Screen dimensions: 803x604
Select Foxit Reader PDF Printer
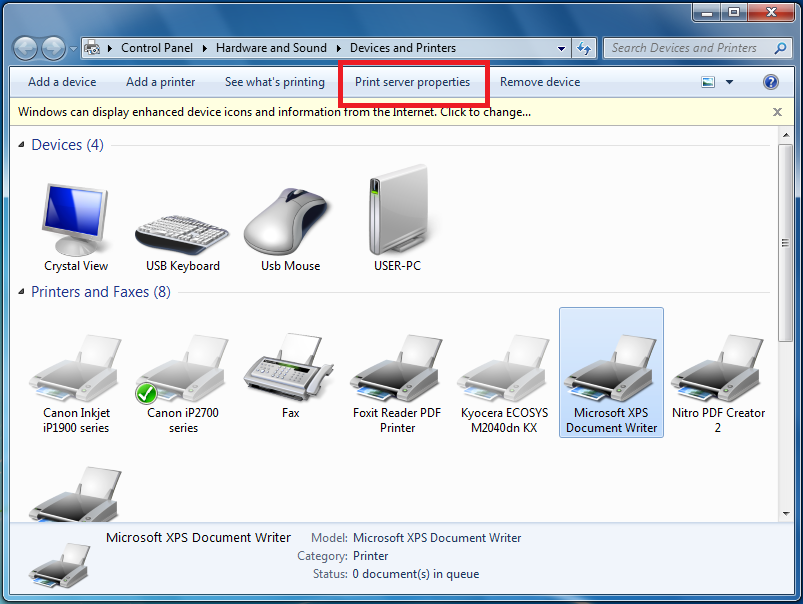click(x=397, y=384)
